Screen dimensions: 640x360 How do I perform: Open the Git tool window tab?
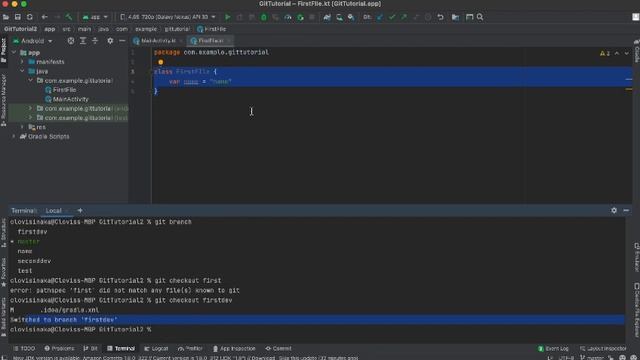[91, 349]
